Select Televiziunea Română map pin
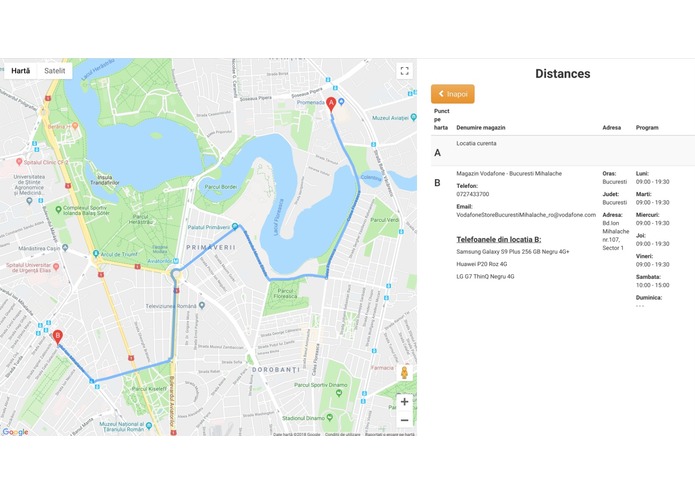 click(202, 306)
